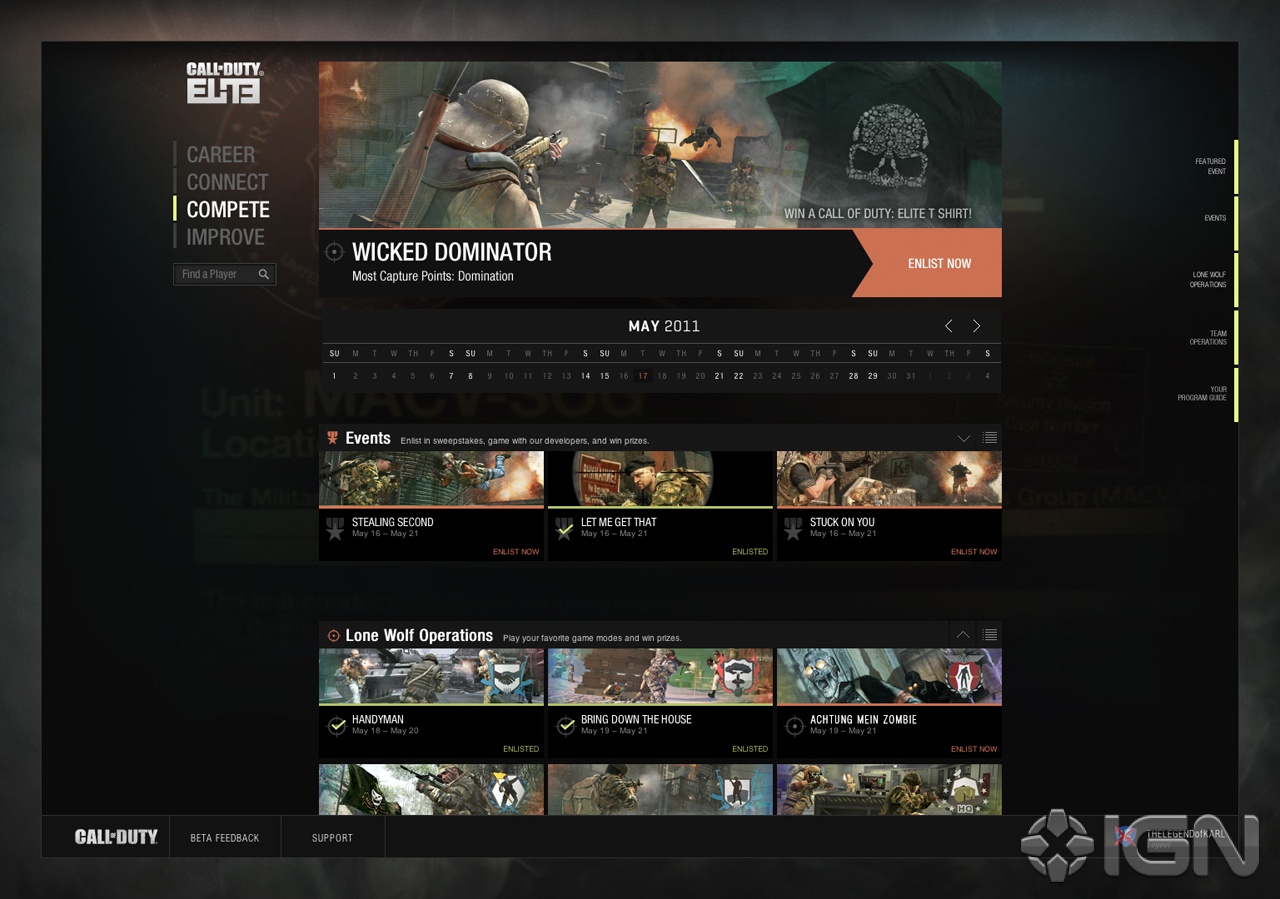Viewport: 1280px width, 899px height.
Task: Open the Stuck On You event thumbnail
Action: [889, 478]
